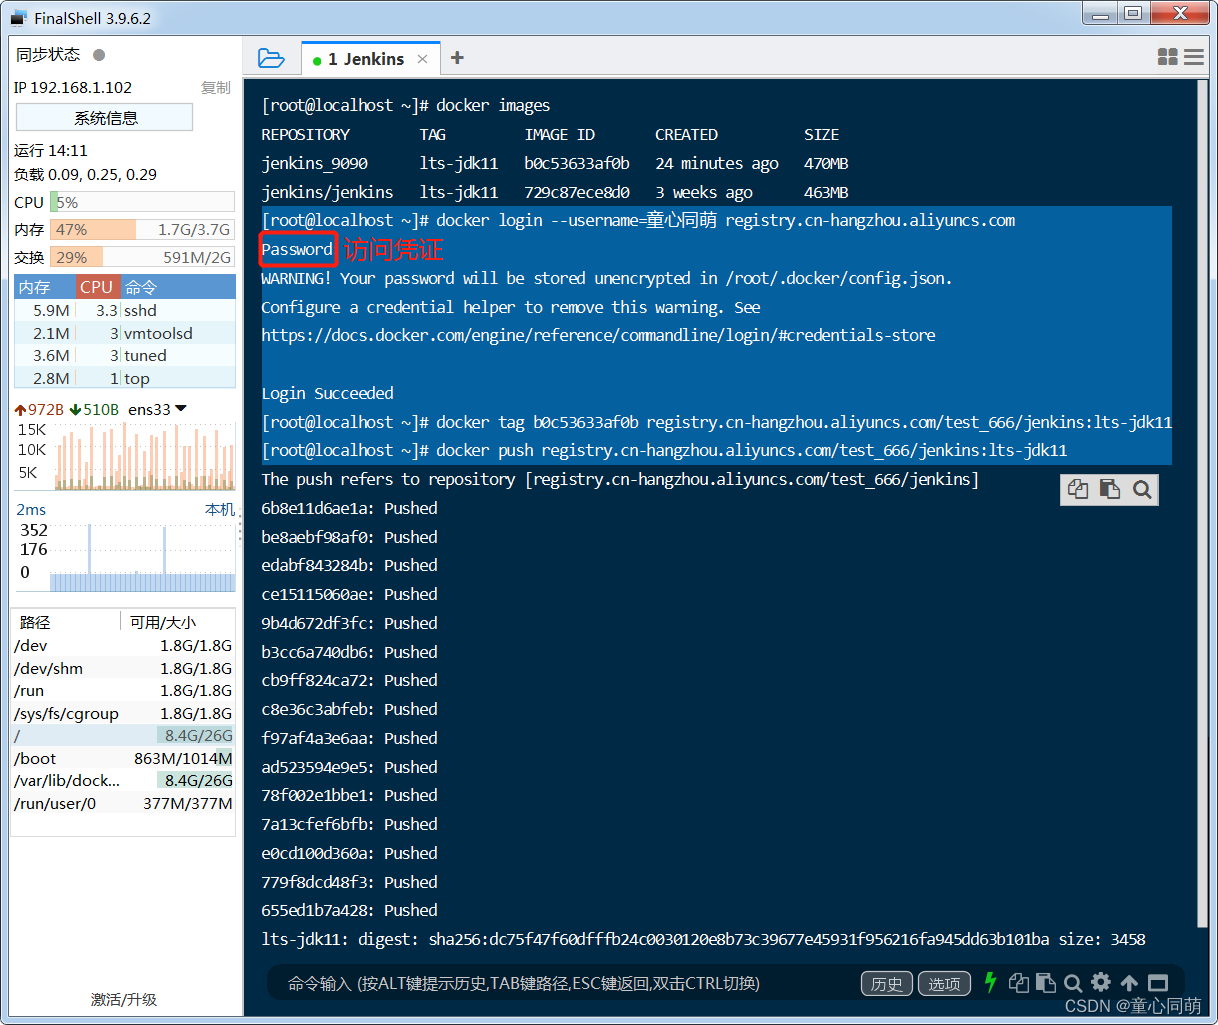The width and height of the screenshot is (1218, 1025).
Task: Select the /boot disk path row
Action: [x=123, y=758]
